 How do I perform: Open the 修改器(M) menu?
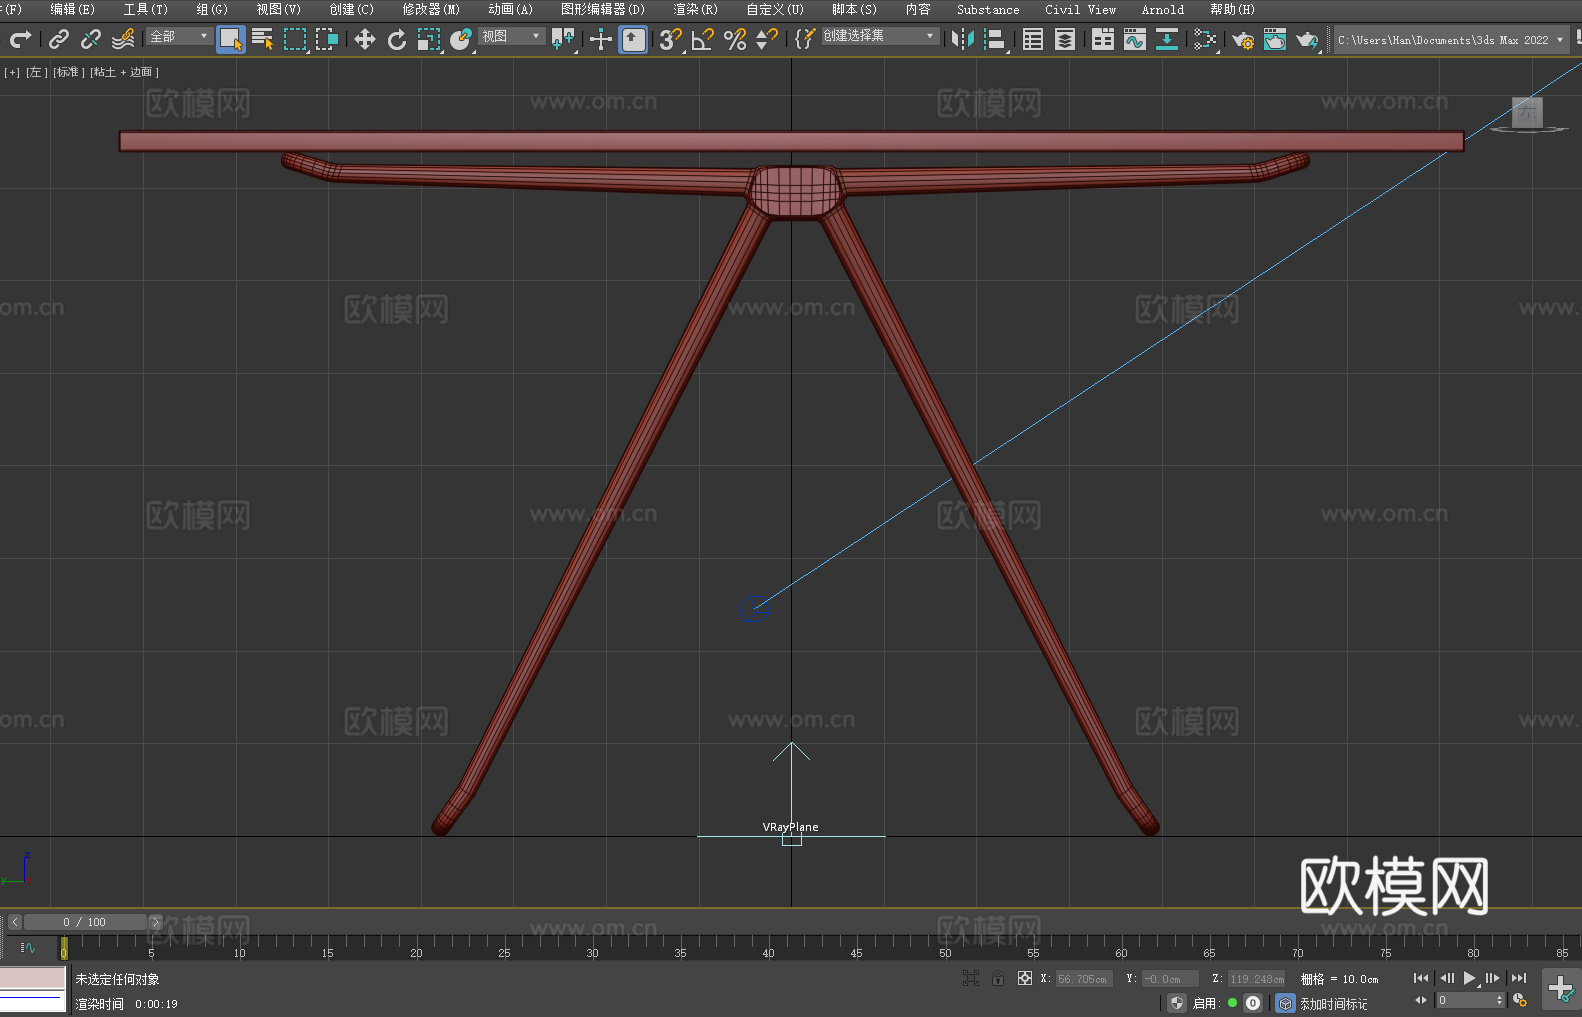(x=431, y=9)
